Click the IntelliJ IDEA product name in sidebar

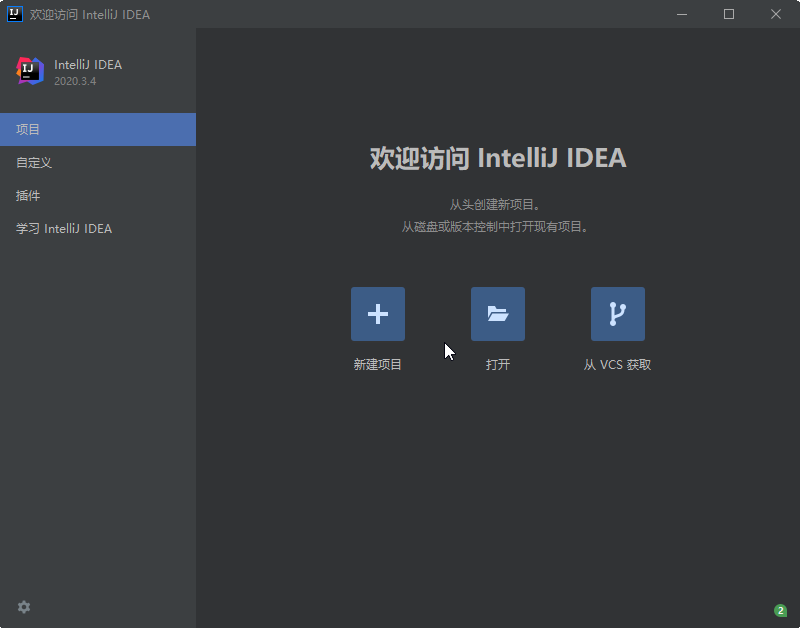[88, 65]
